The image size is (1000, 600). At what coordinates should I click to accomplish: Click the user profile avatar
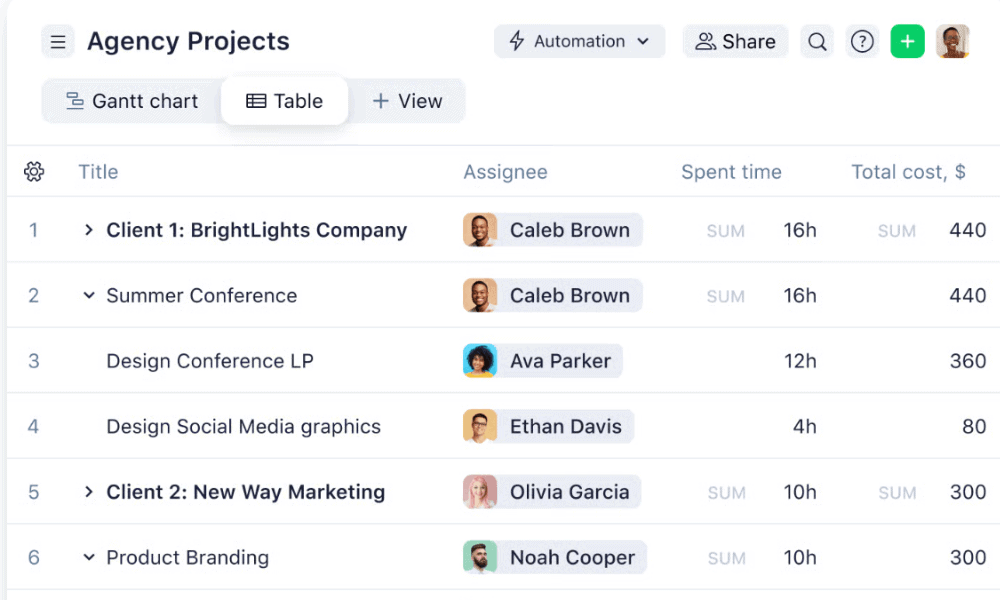point(953,42)
